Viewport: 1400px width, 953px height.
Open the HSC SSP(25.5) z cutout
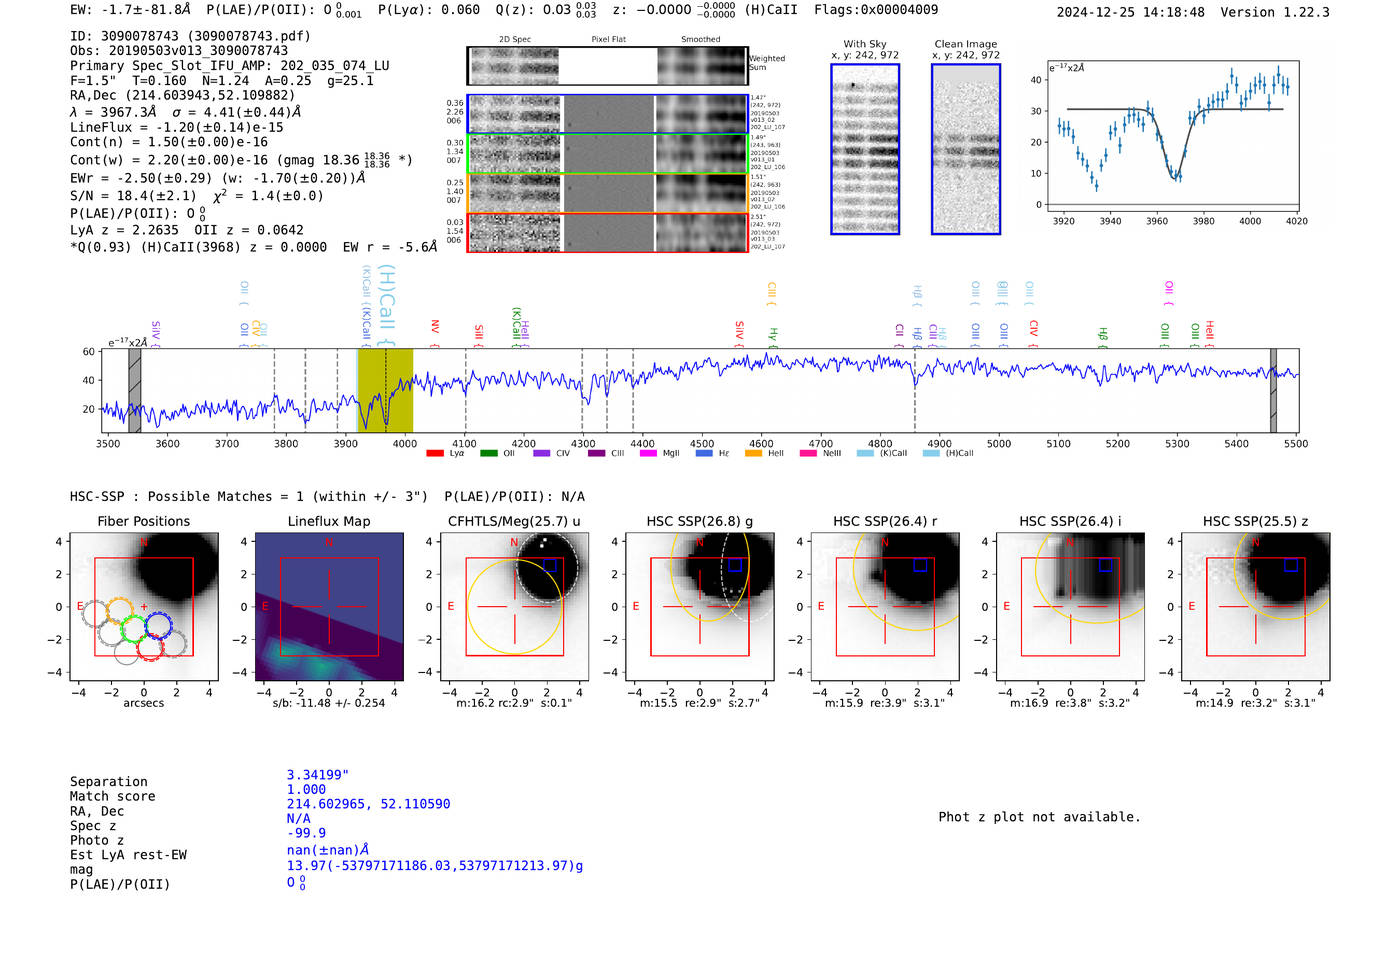tap(1256, 607)
